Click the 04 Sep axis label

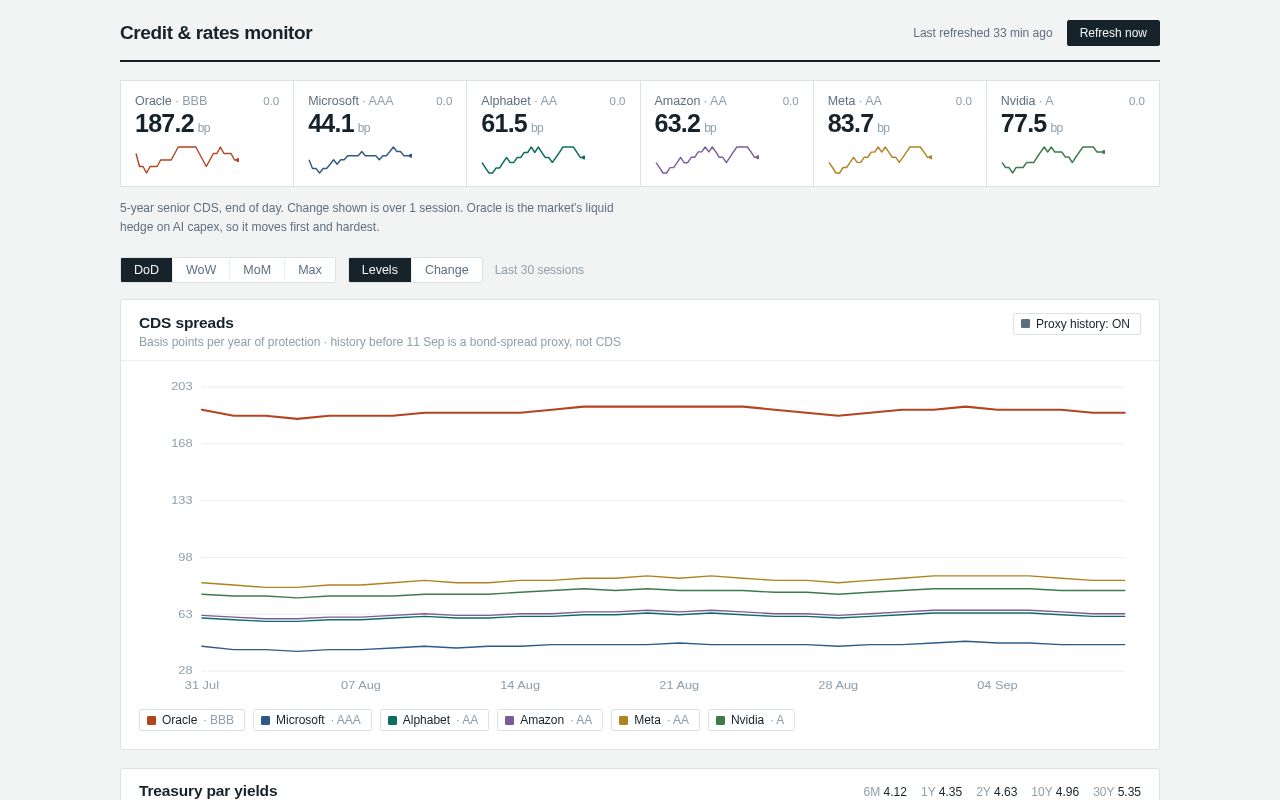pyautogui.click(x=997, y=685)
